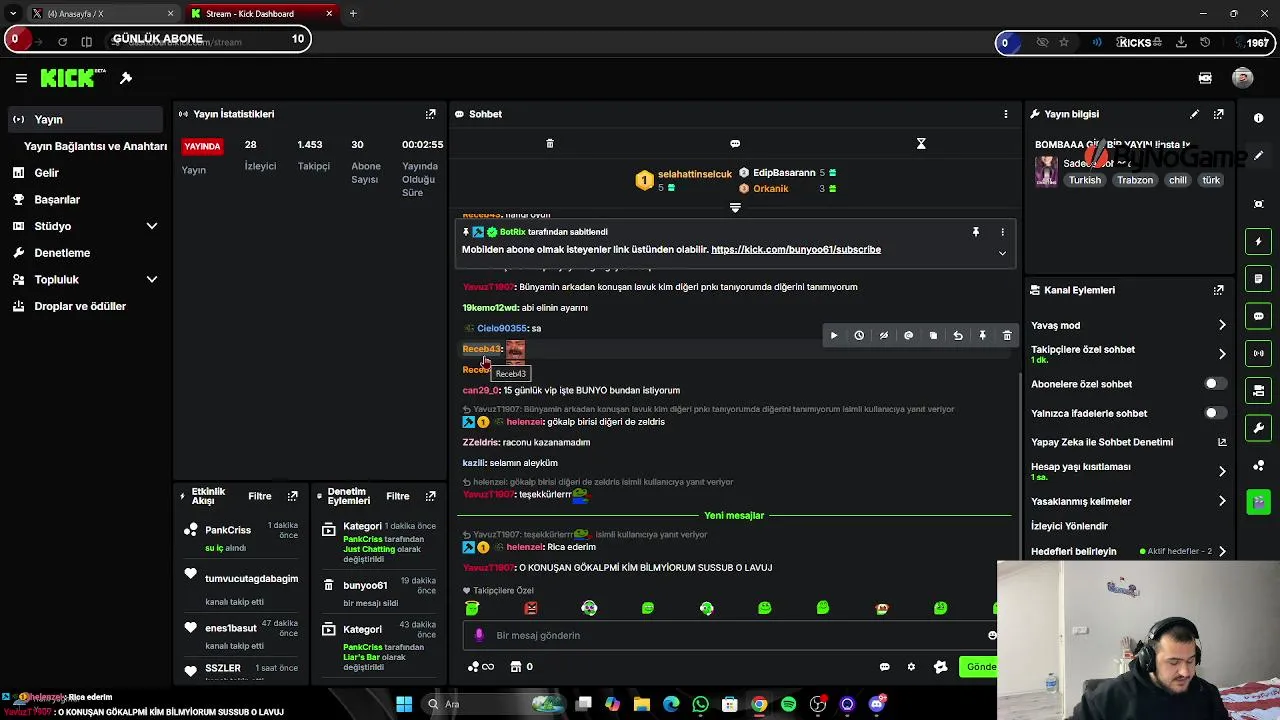
Task: Open Yapay Zeka ile Sohbet Denetimi
Action: click(1128, 442)
